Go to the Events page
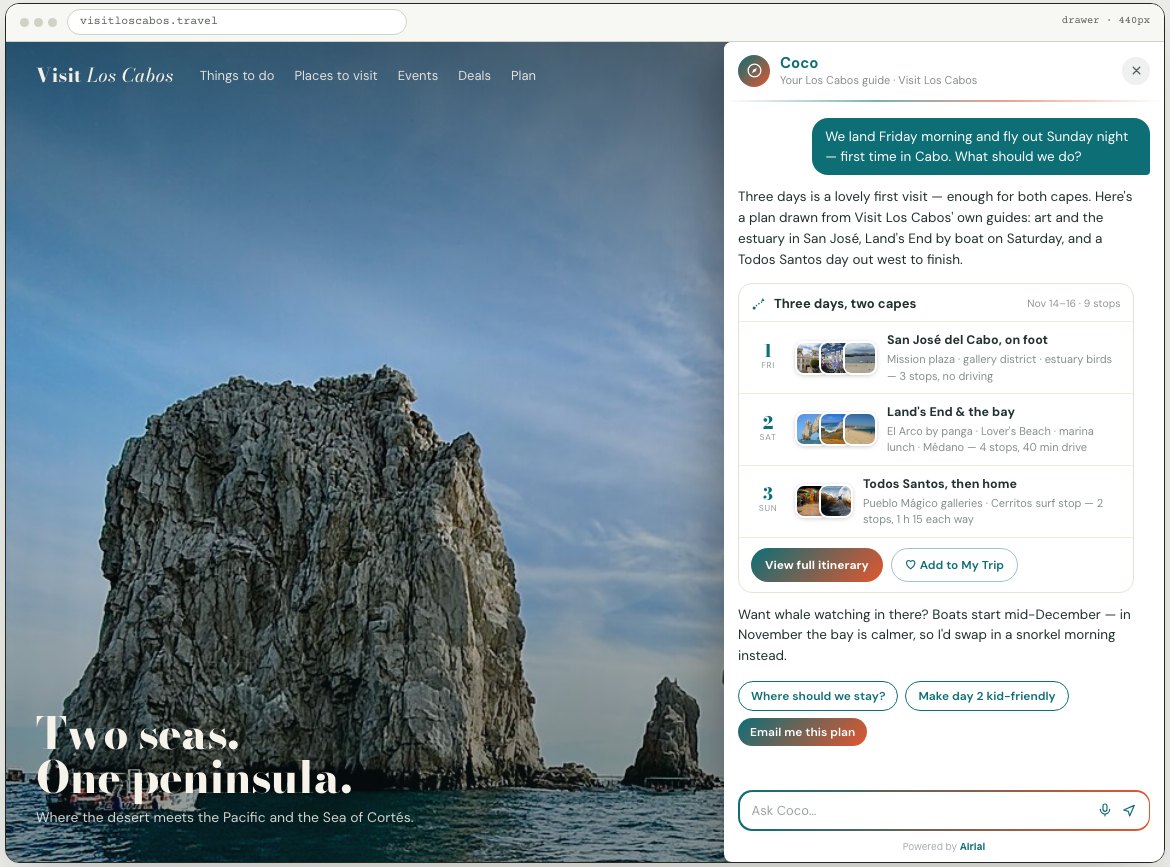Image resolution: width=1170 pixels, height=867 pixels. (x=418, y=75)
